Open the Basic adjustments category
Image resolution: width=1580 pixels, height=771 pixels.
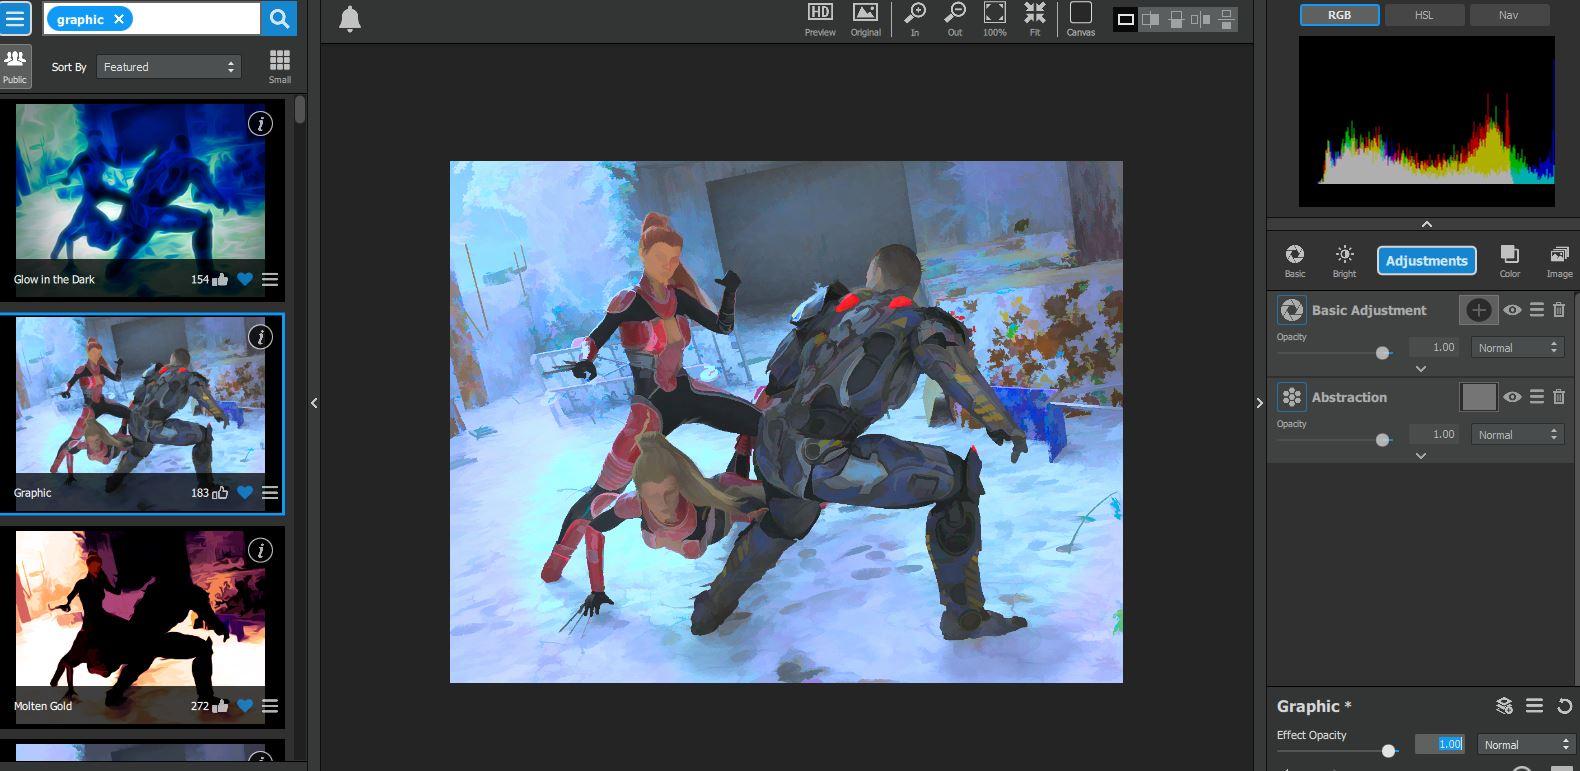pos(1295,260)
